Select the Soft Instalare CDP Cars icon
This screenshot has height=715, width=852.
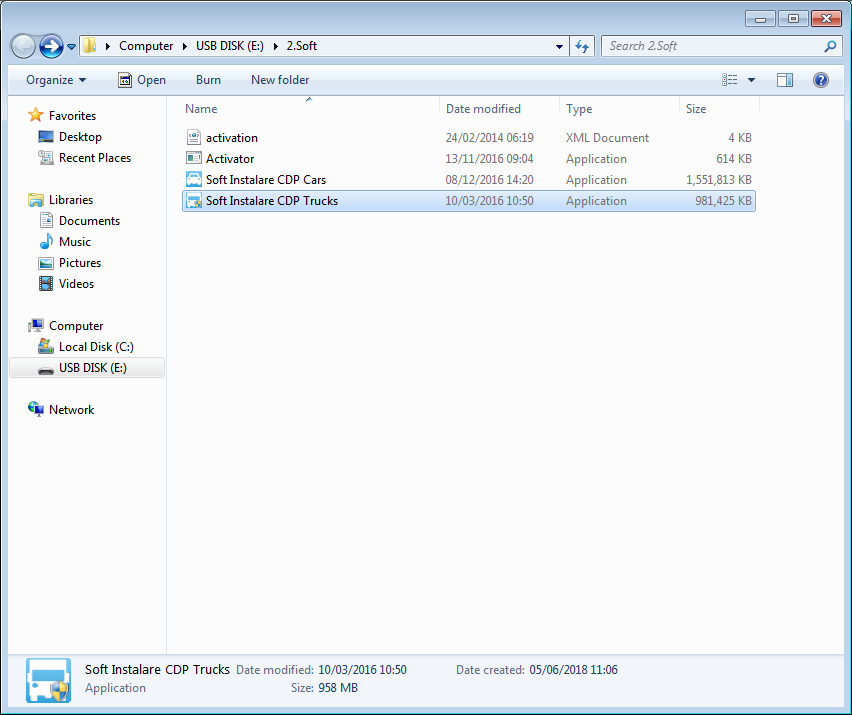193,179
